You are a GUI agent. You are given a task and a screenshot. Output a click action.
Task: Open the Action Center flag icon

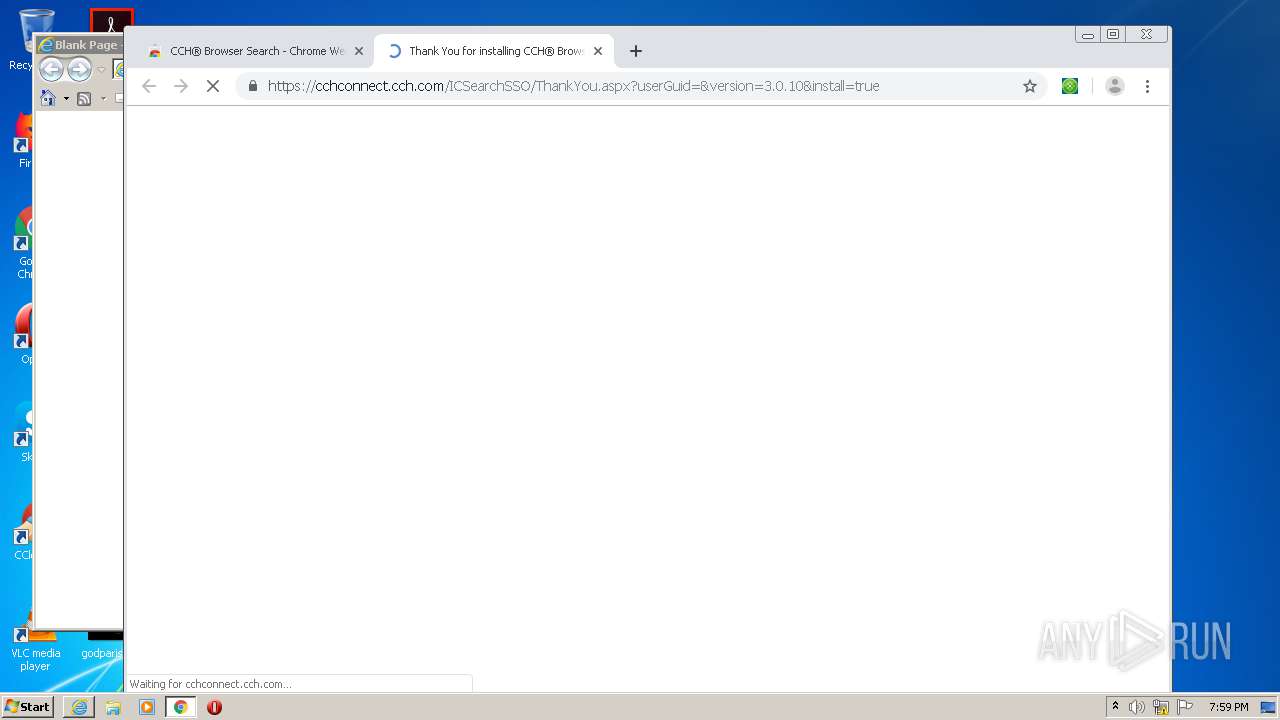tap(1185, 707)
